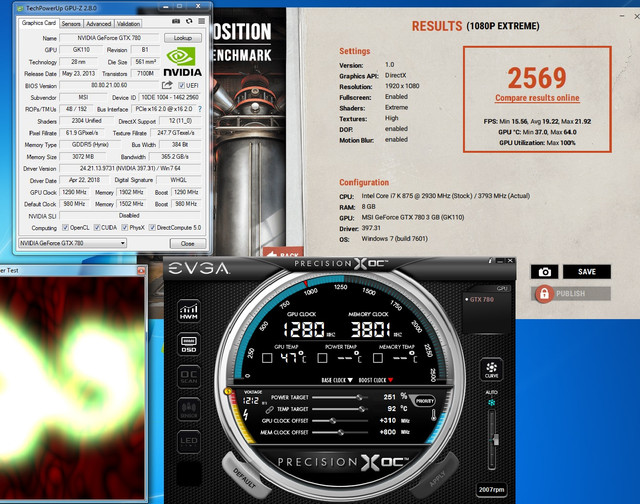Click the Bus Interface question mark icon

click(x=200, y=109)
